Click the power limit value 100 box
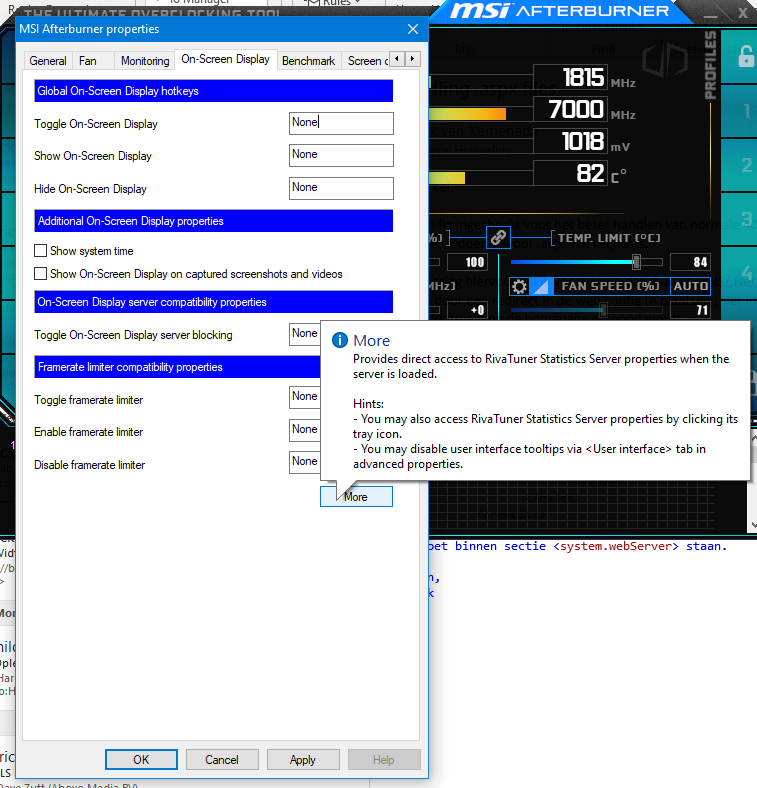 click(467, 262)
